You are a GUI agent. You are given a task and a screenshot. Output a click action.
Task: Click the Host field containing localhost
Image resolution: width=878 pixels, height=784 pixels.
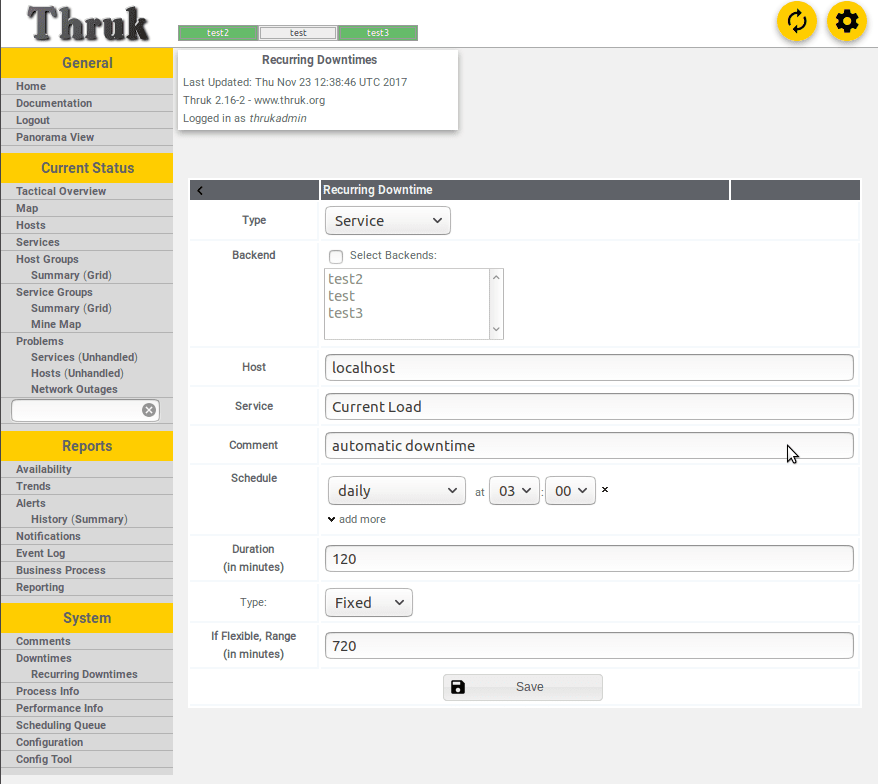click(589, 367)
